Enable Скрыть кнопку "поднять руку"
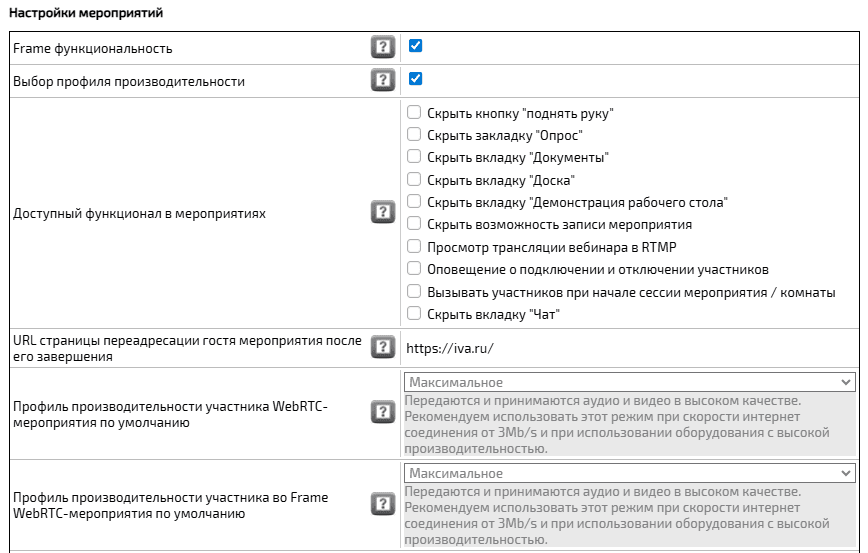Image resolution: width=868 pixels, height=553 pixels. coord(414,112)
